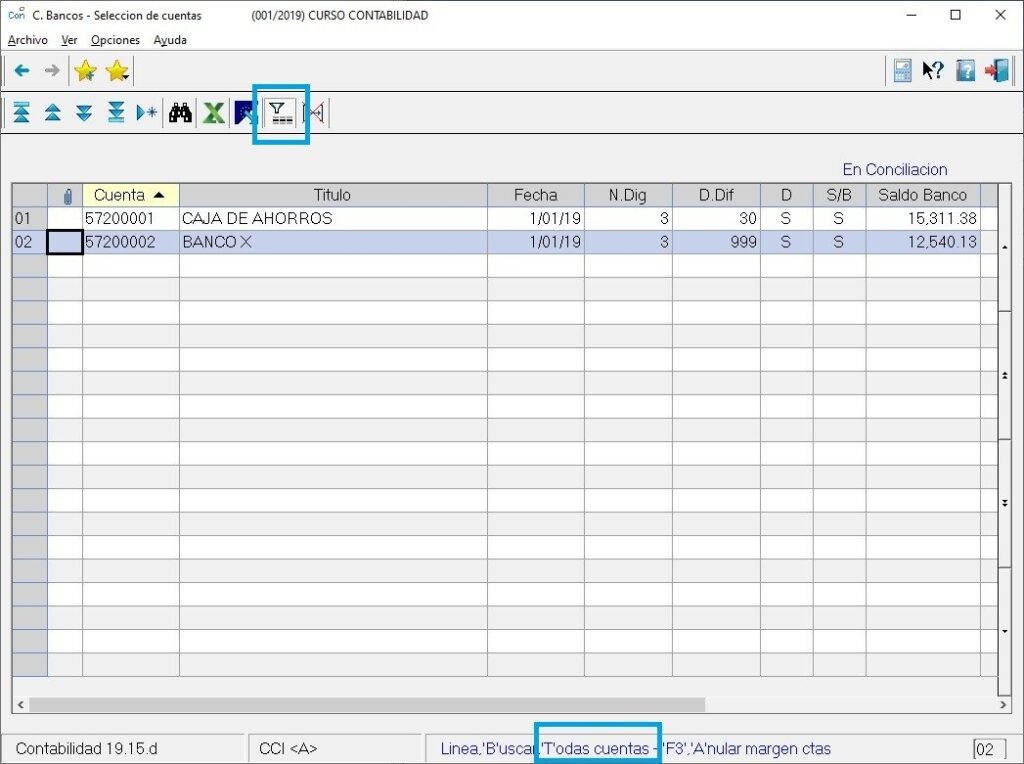Click the line number field showing 02
The image size is (1024, 764).
(x=988, y=749)
